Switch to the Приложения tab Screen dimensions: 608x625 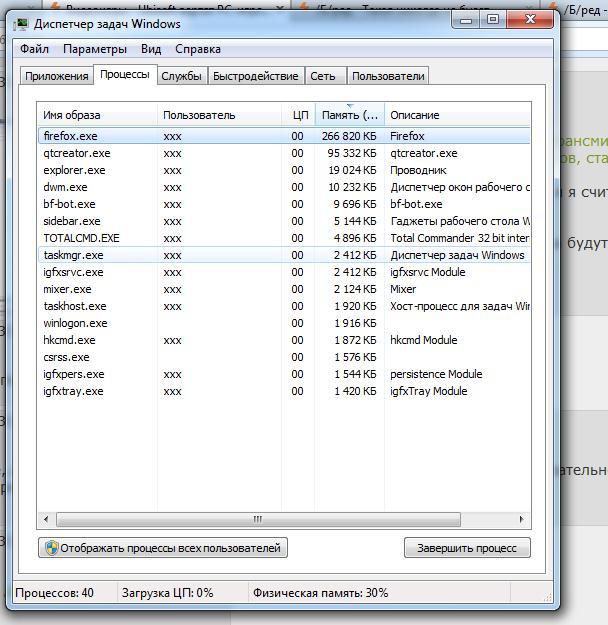(x=57, y=76)
